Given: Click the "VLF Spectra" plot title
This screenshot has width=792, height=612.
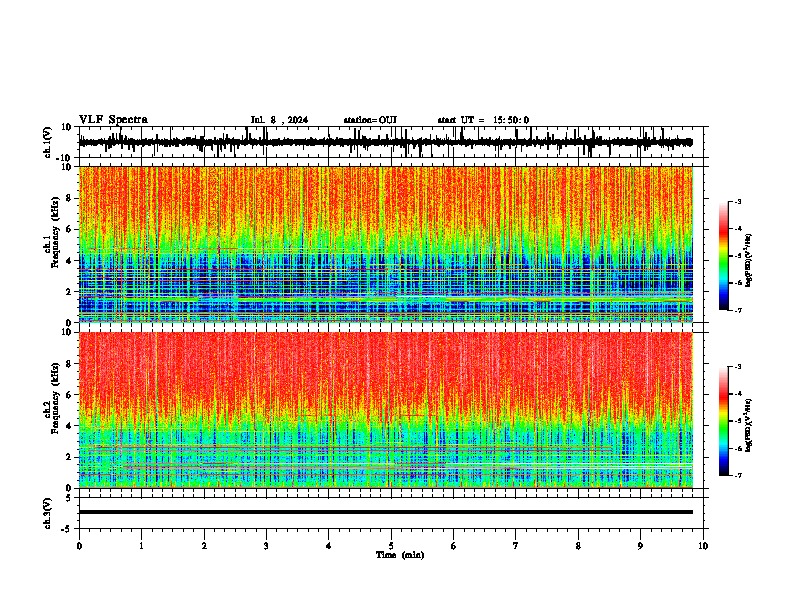Looking at the screenshot, I should (113, 120).
